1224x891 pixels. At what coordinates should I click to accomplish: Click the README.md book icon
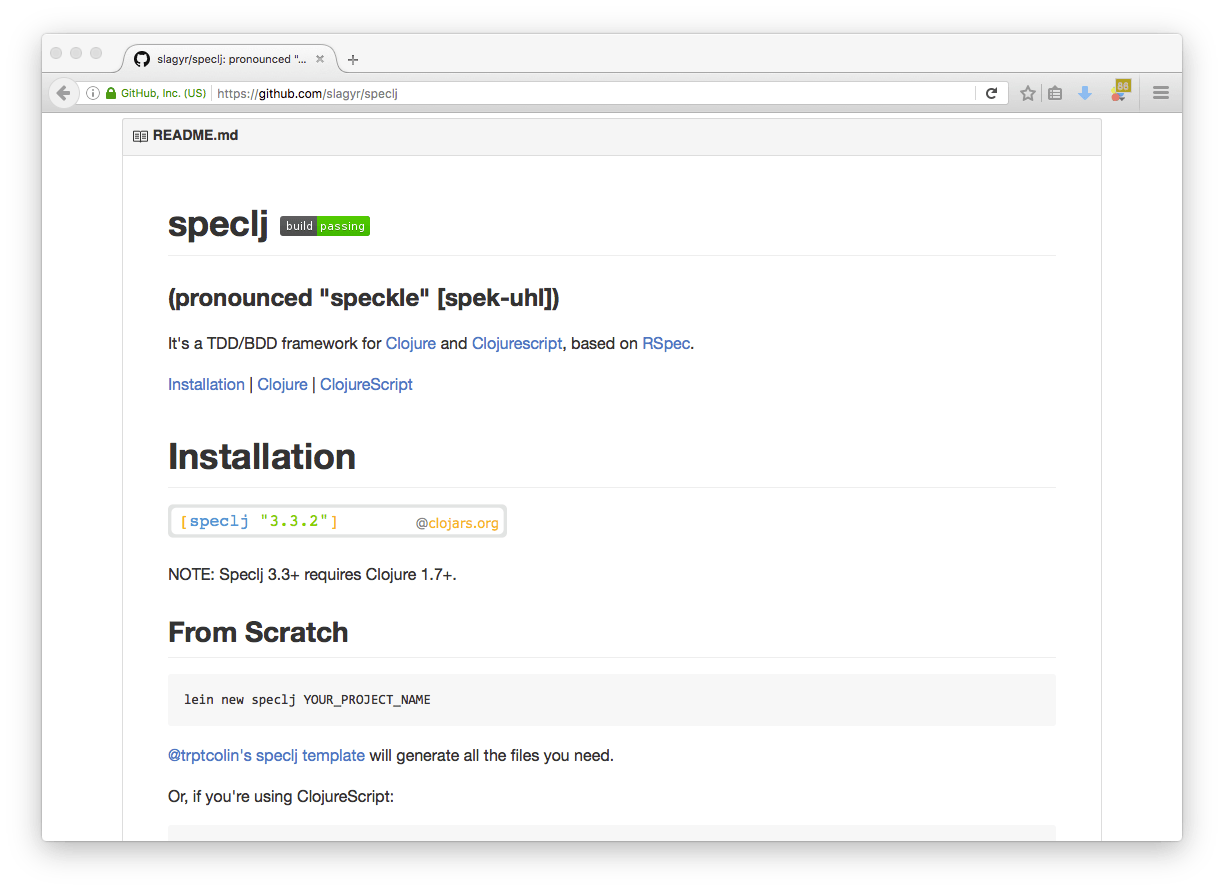tap(140, 136)
